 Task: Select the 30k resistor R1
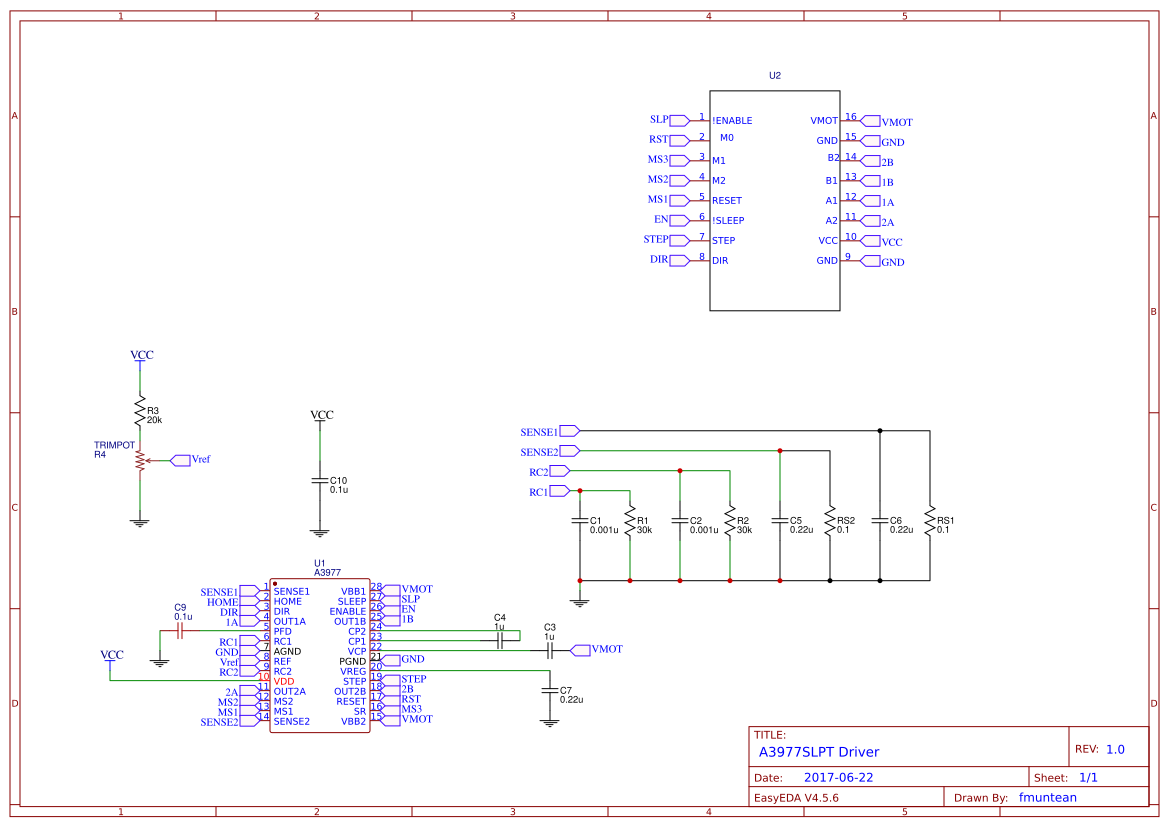(x=630, y=520)
